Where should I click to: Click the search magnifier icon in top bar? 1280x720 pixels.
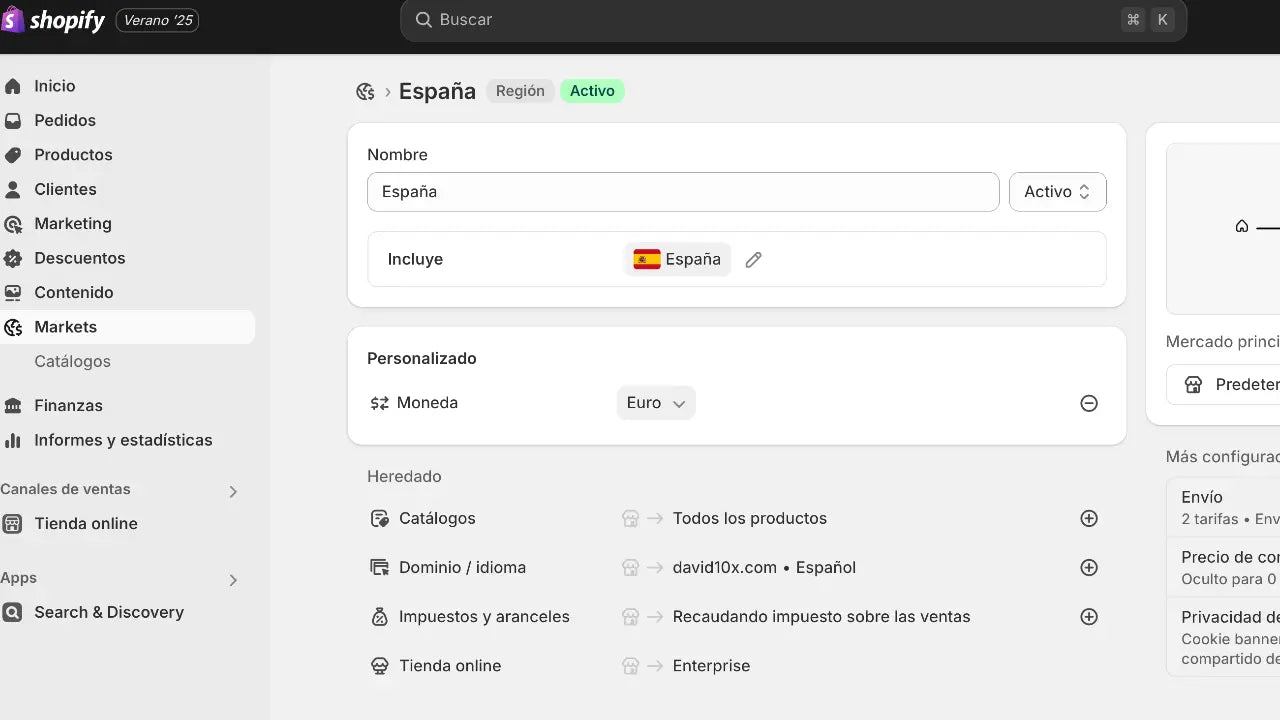click(423, 19)
